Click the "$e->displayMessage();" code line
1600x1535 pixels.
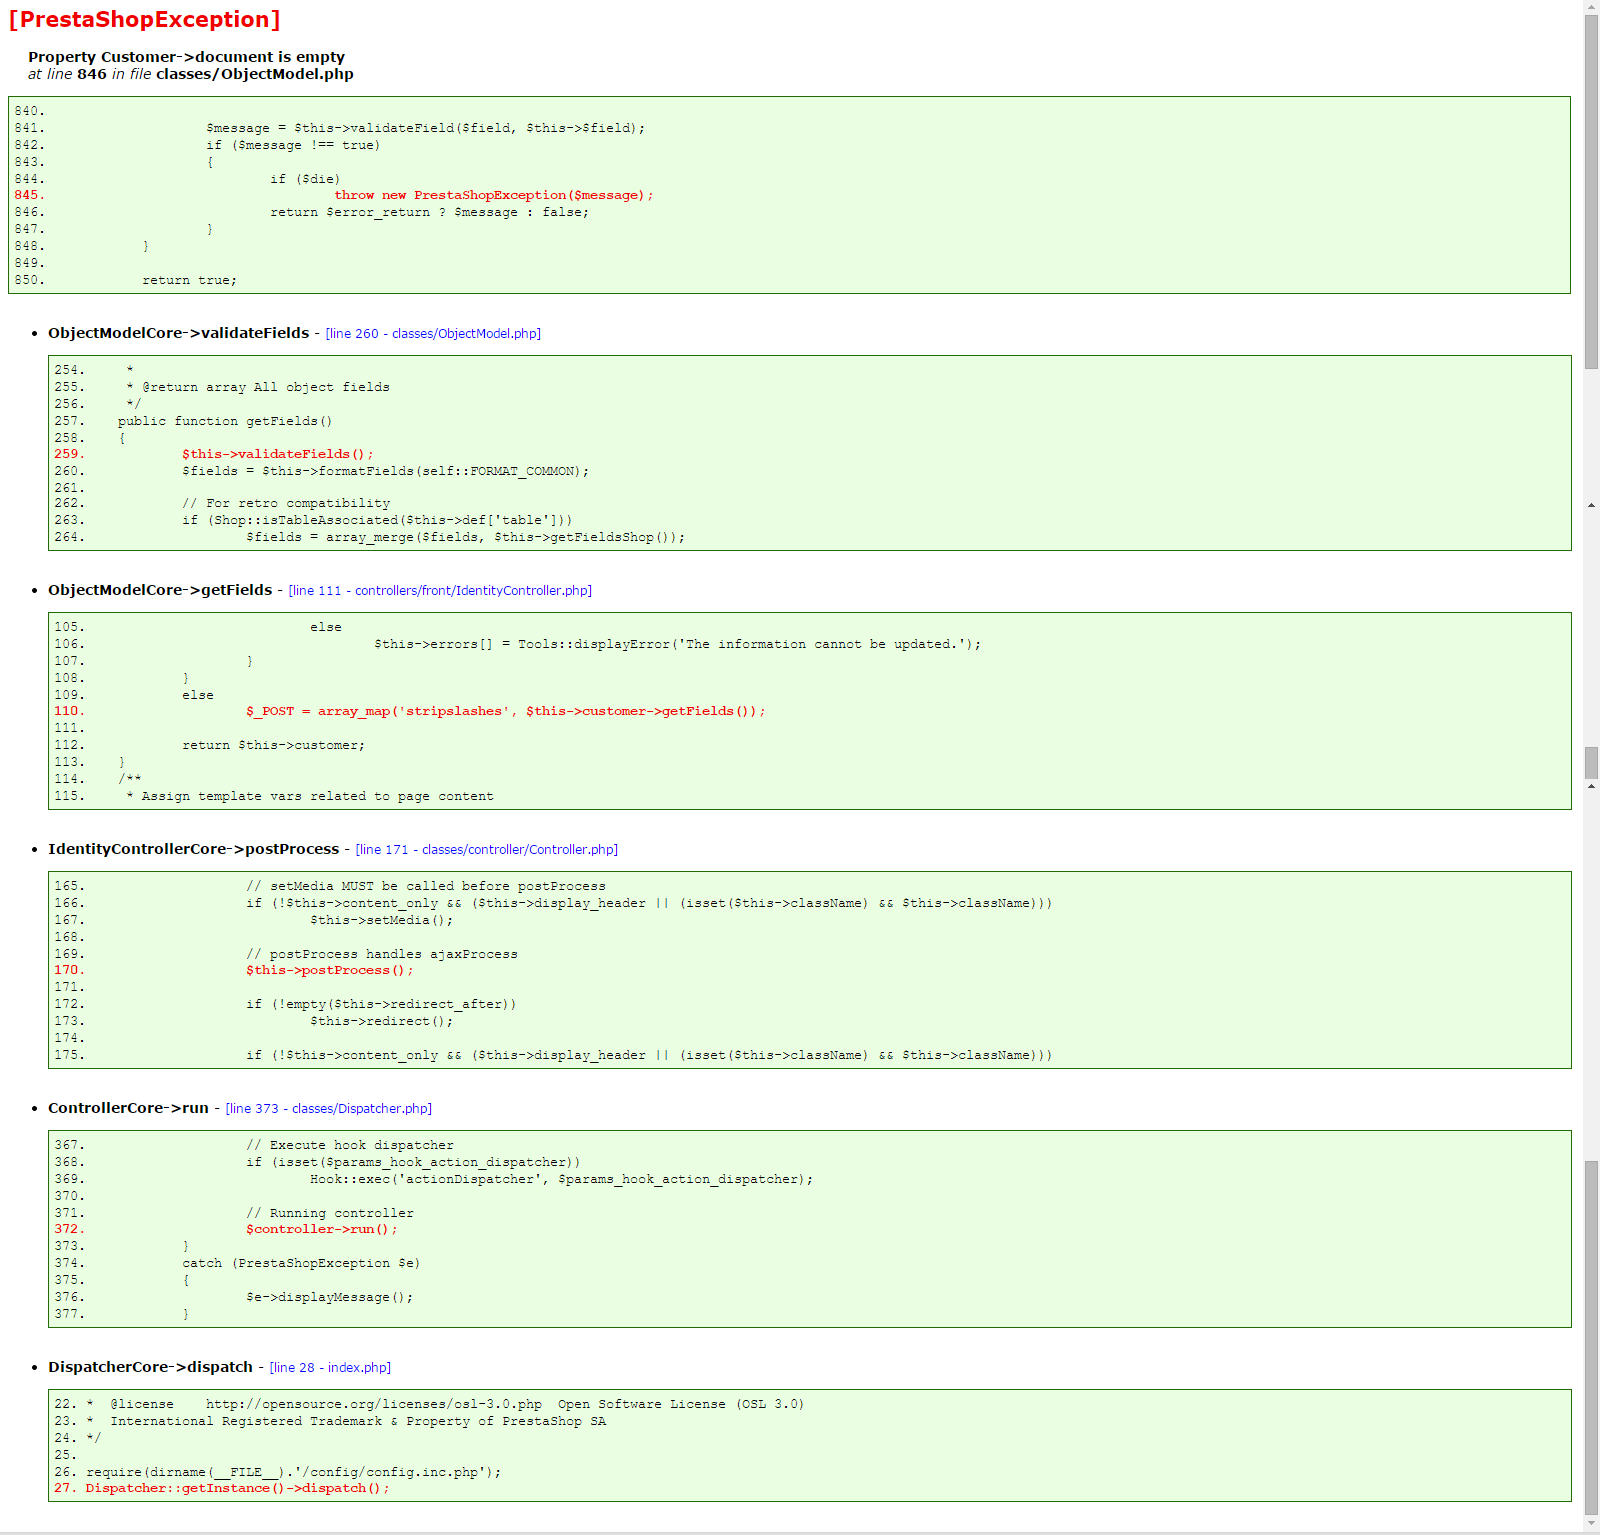[x=330, y=1298]
